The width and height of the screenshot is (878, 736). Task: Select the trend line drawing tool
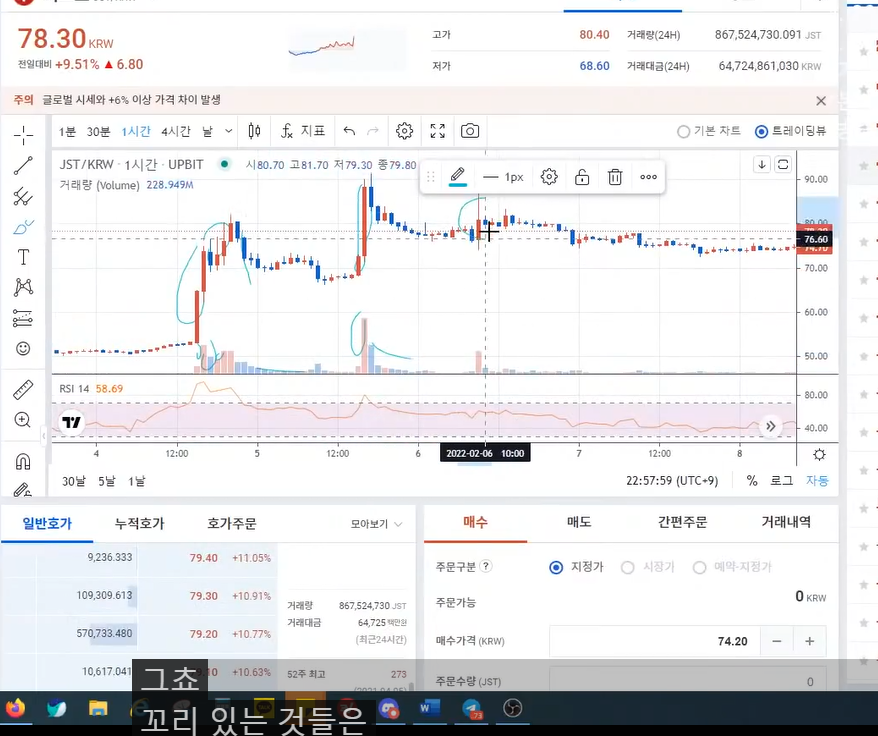[x=23, y=166]
